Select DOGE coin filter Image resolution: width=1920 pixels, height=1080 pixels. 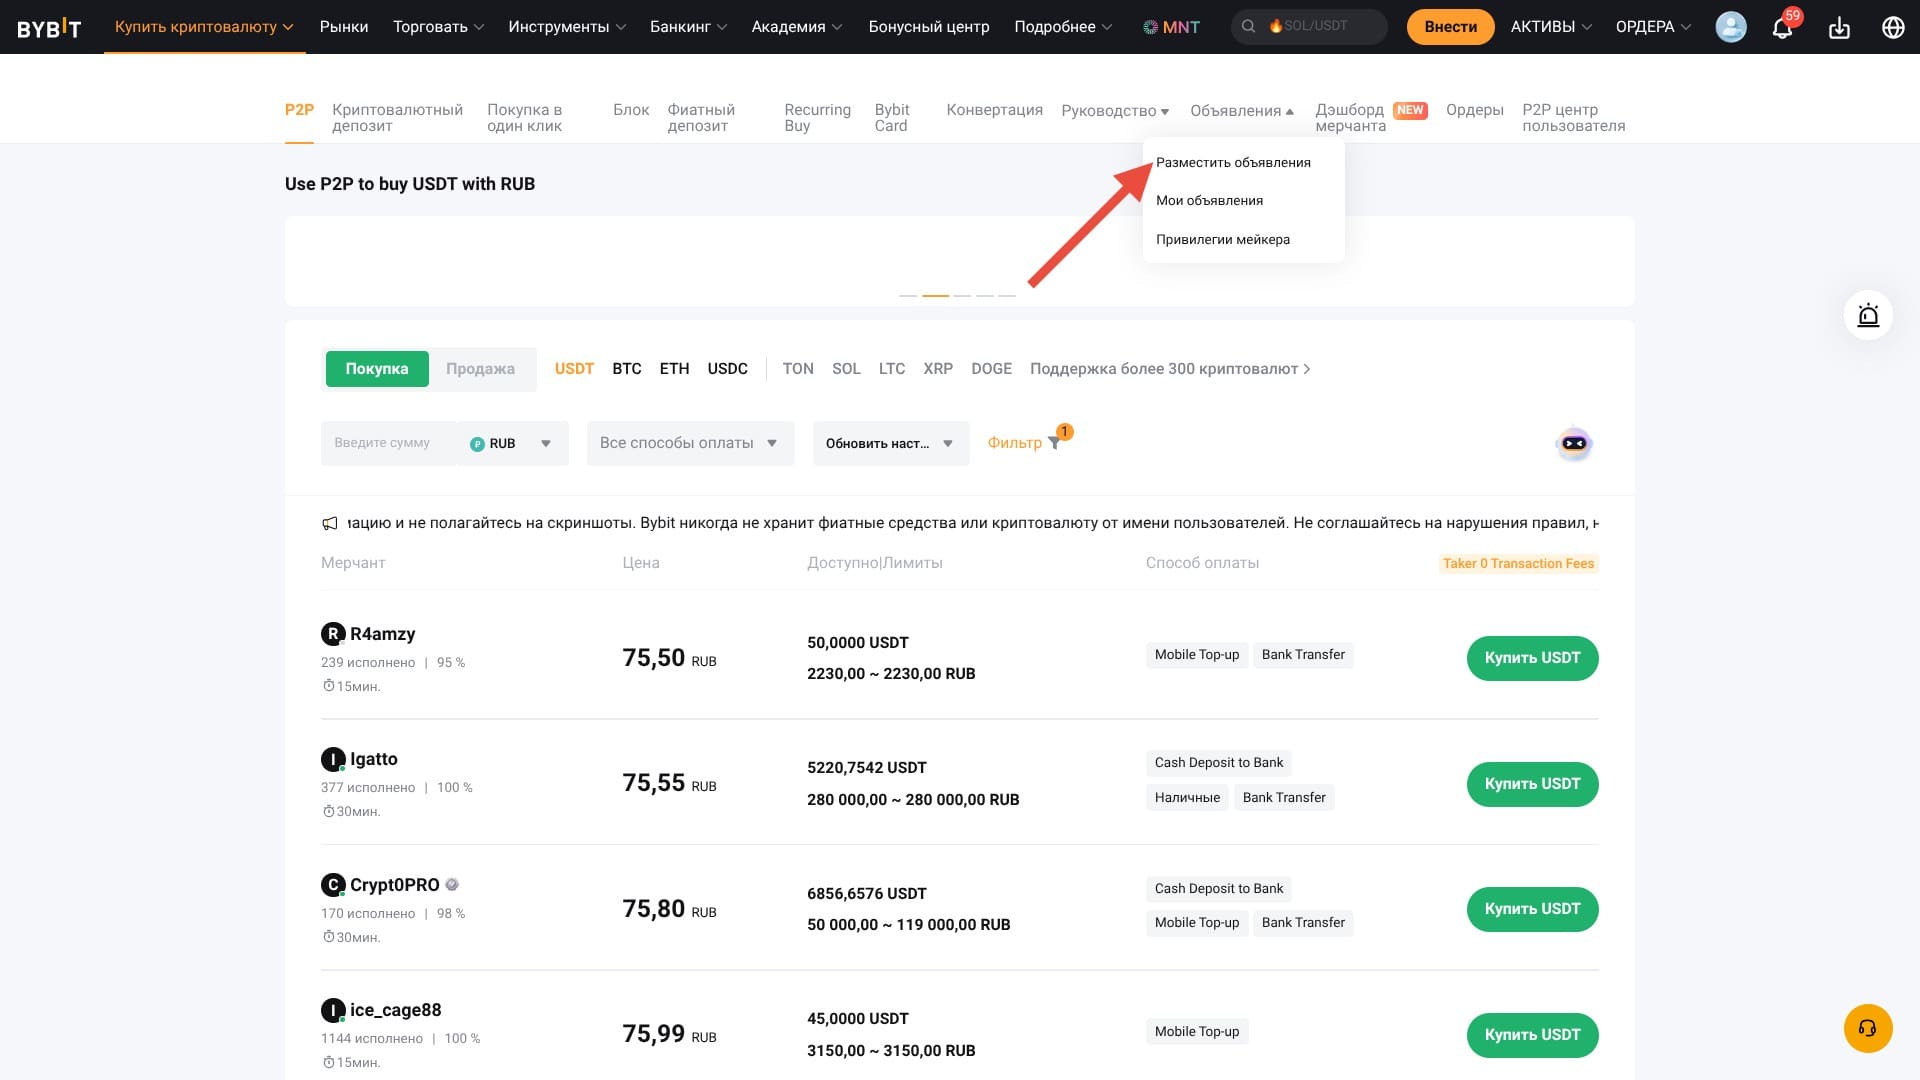tap(991, 369)
